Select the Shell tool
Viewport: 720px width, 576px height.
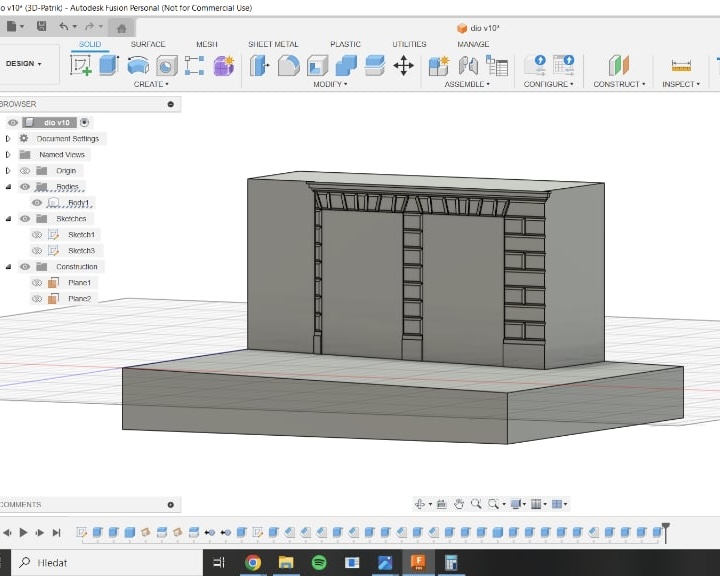pos(317,65)
